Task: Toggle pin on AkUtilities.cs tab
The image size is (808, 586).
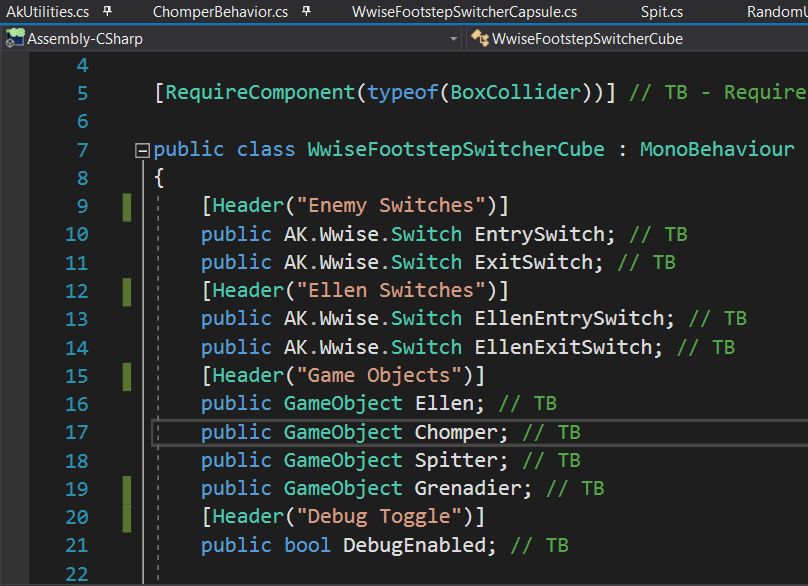Action: [107, 11]
